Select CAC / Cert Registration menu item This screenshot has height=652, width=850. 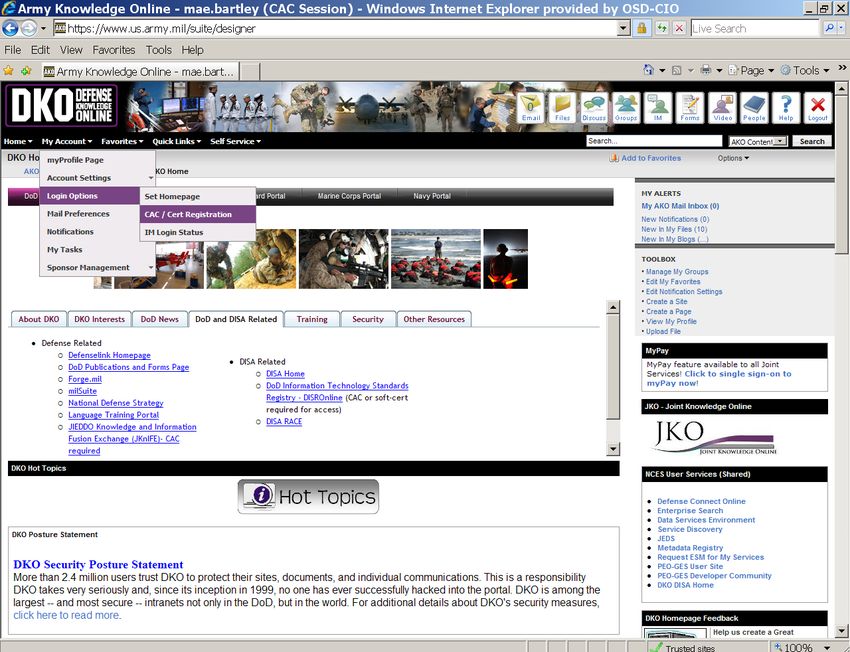(x=198, y=214)
